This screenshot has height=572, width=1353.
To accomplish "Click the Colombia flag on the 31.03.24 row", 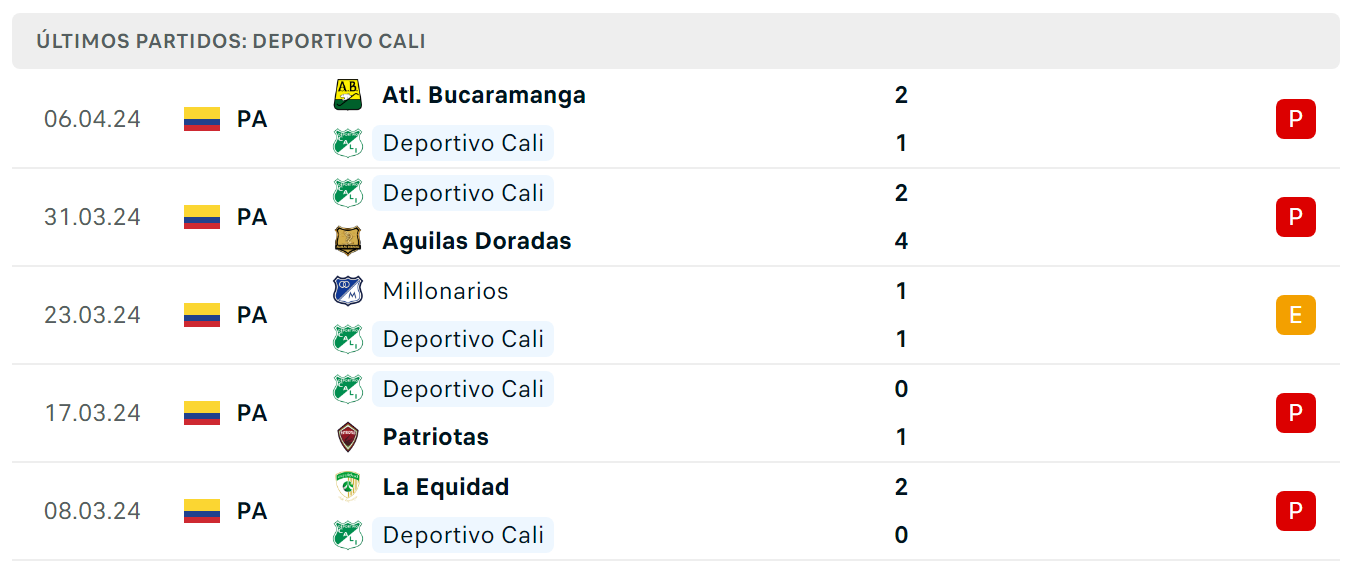I will tap(202, 217).
